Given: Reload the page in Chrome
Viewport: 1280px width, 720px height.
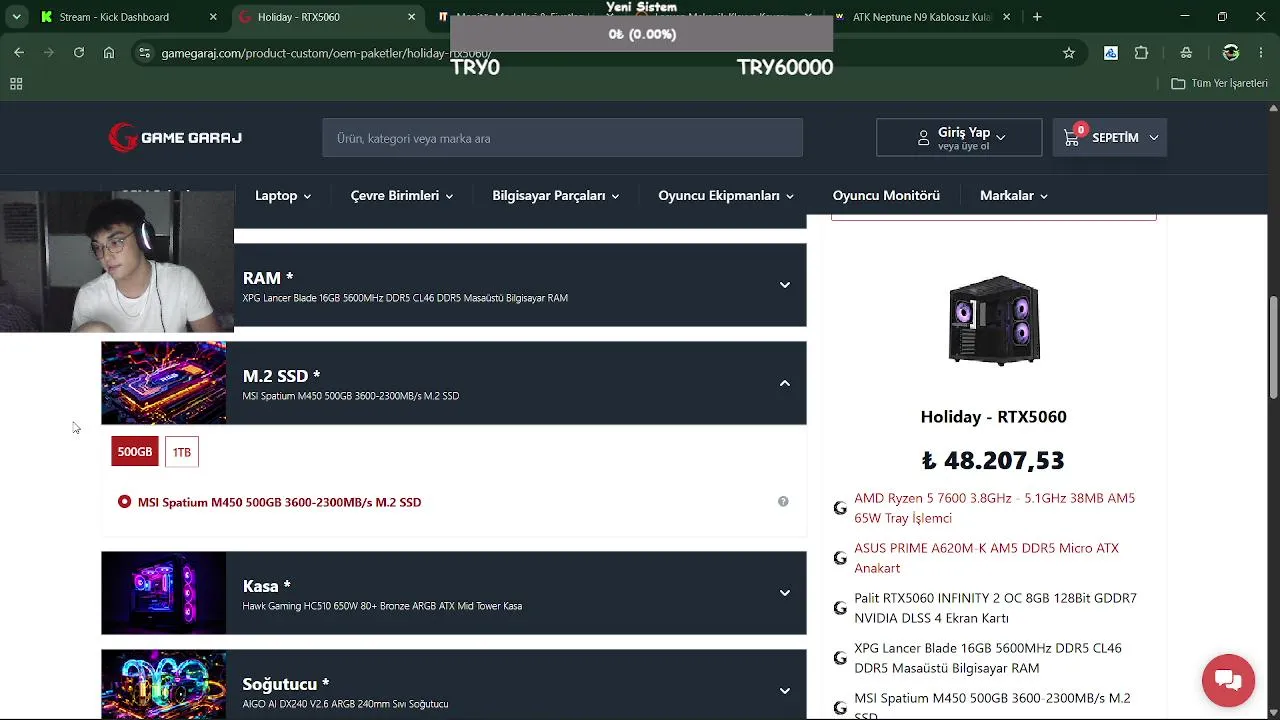Looking at the screenshot, I should coord(79,53).
